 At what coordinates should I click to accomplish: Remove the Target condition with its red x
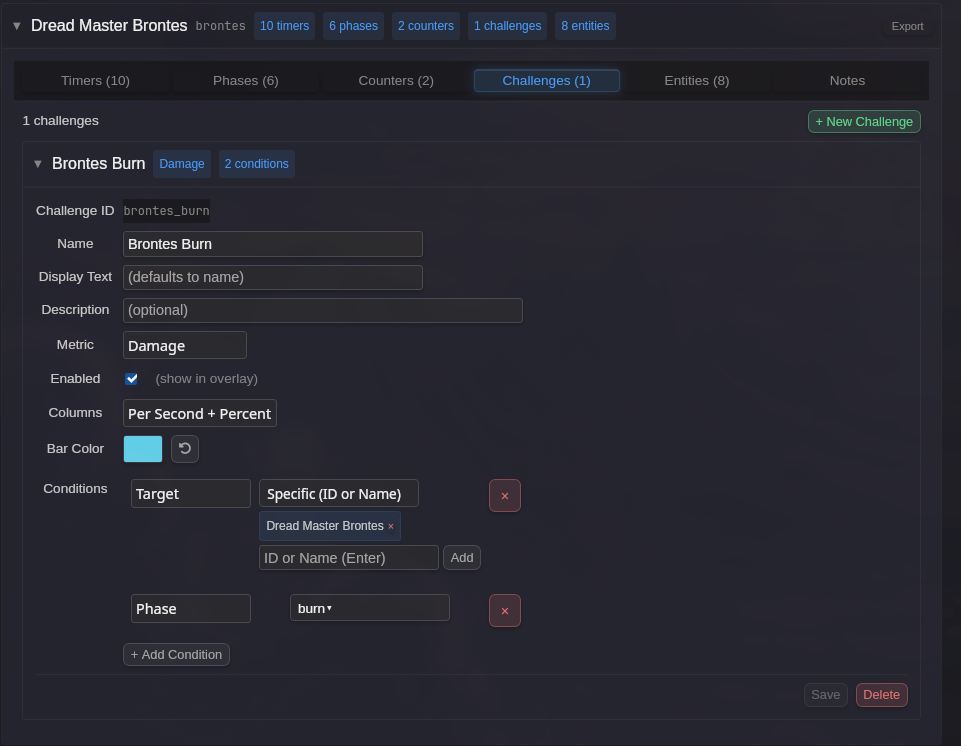coord(505,495)
